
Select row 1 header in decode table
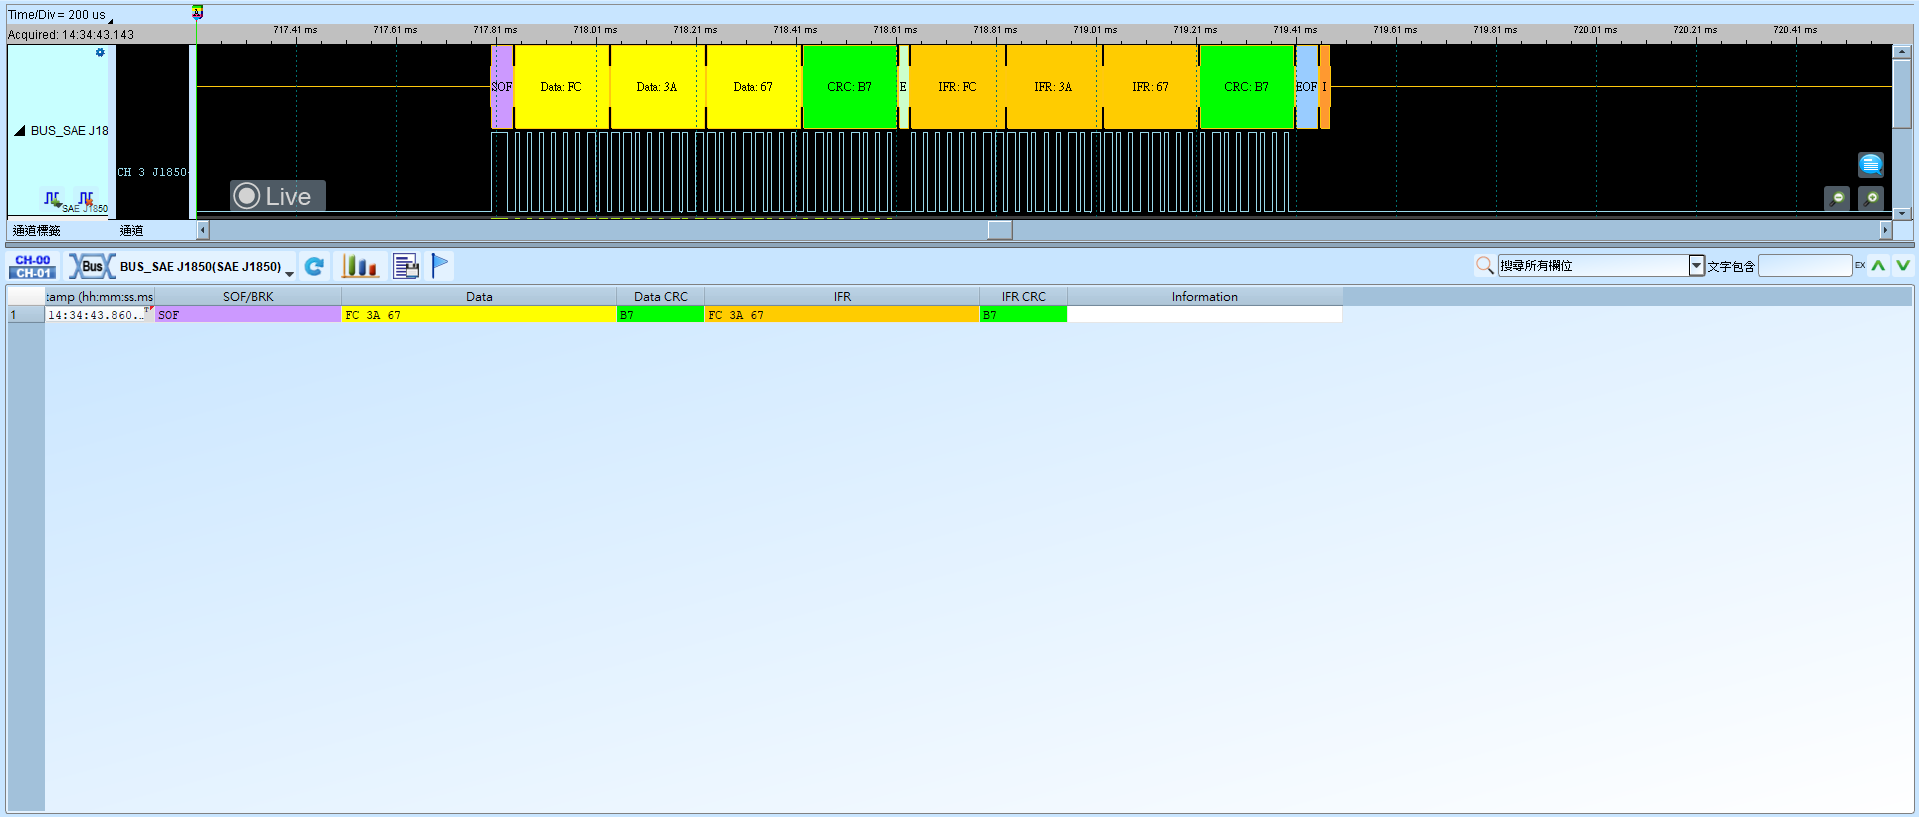pos(26,315)
